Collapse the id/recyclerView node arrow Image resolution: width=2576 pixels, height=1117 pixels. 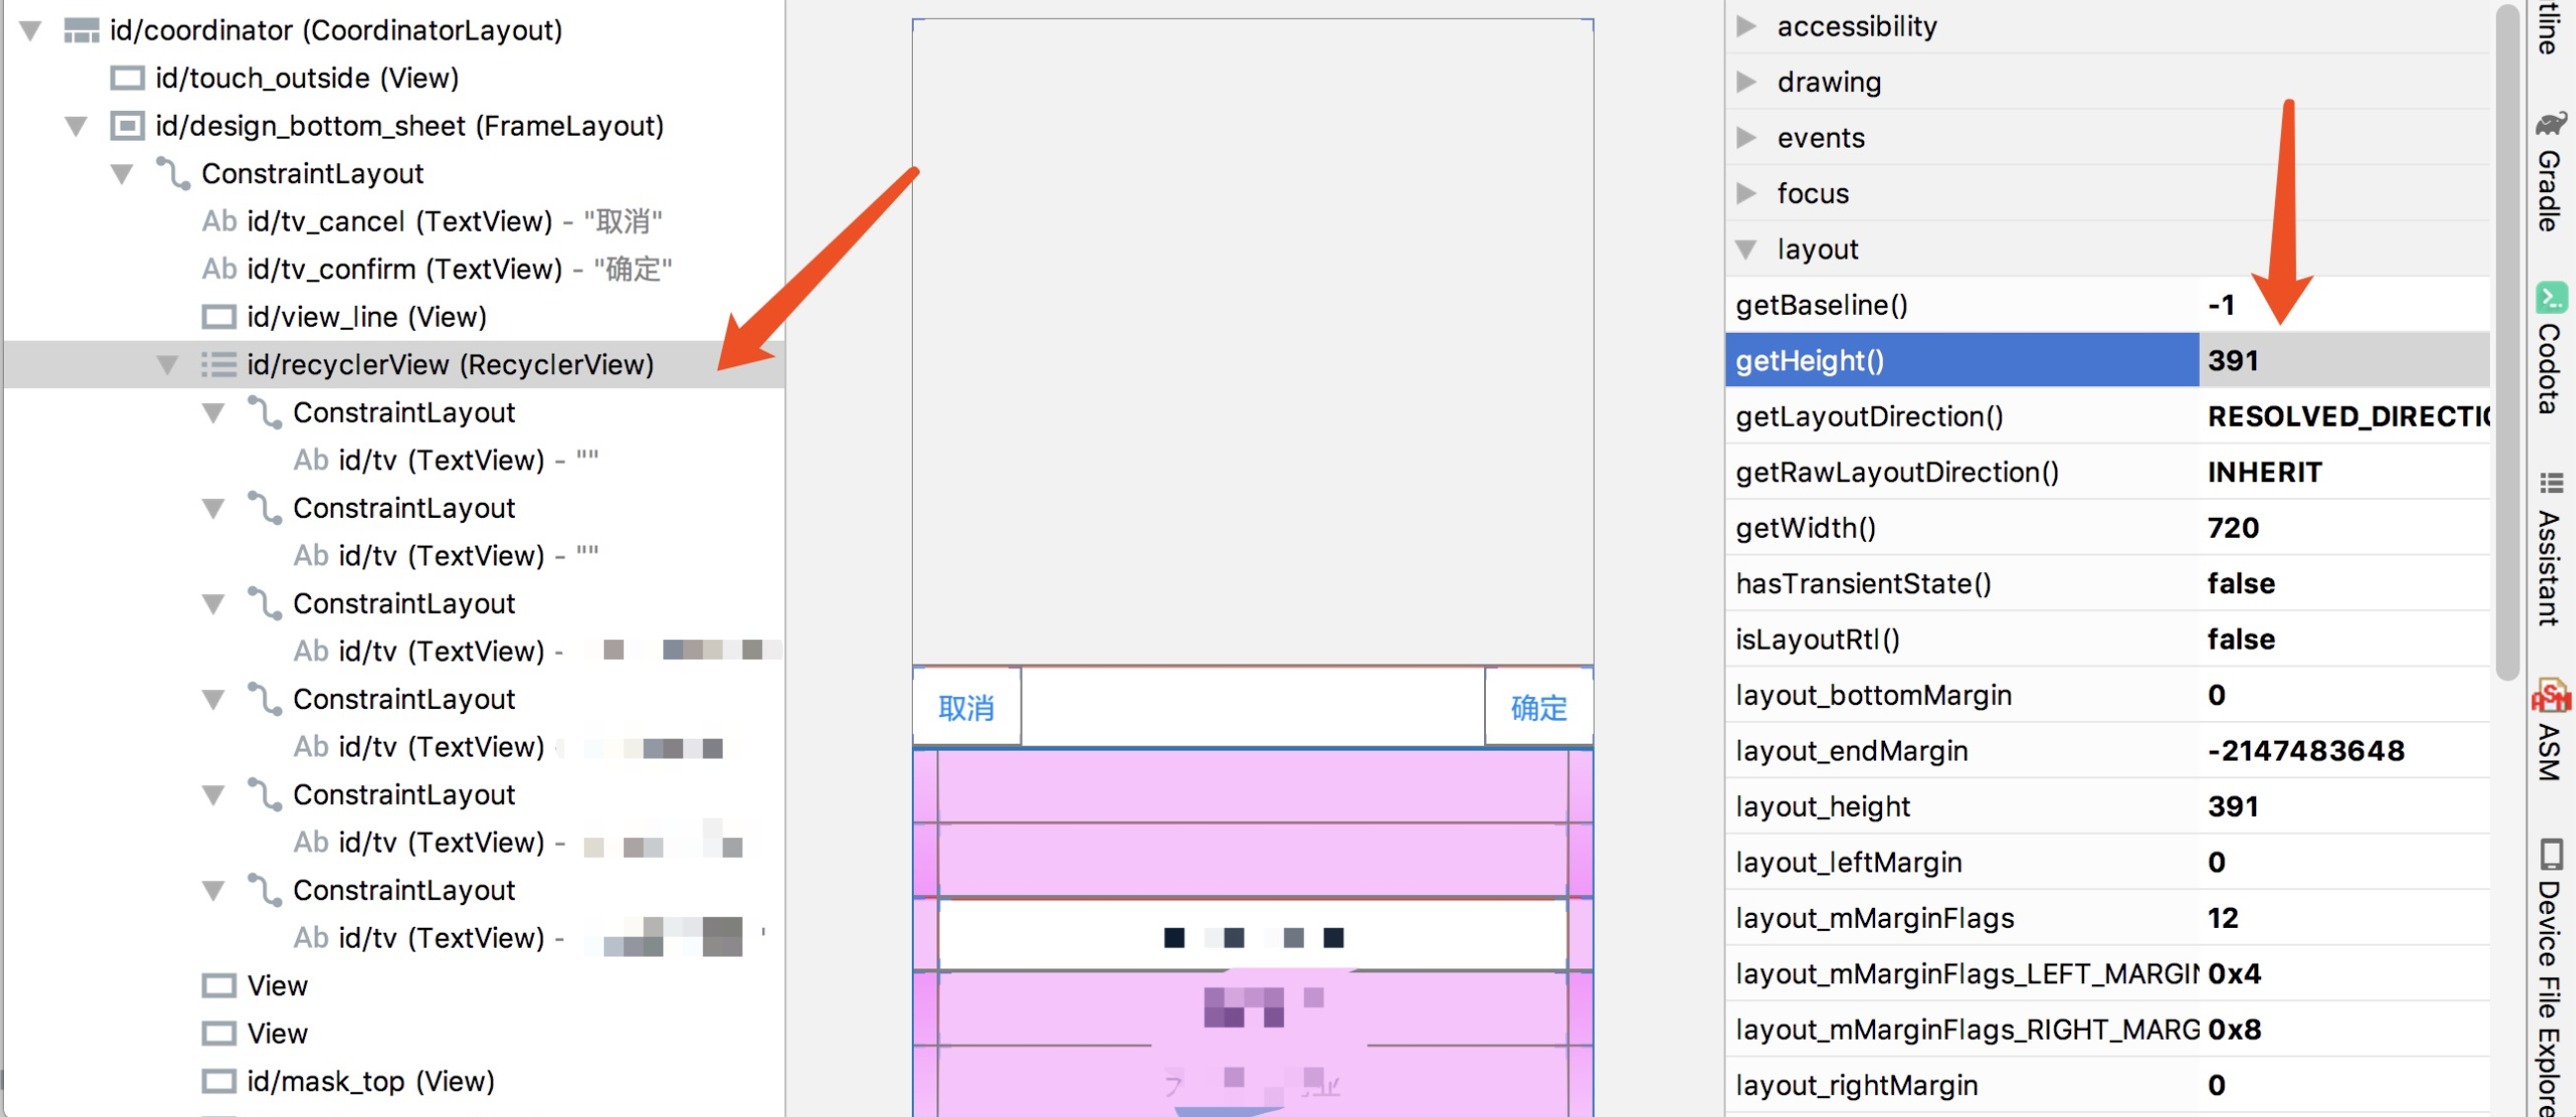coord(168,365)
